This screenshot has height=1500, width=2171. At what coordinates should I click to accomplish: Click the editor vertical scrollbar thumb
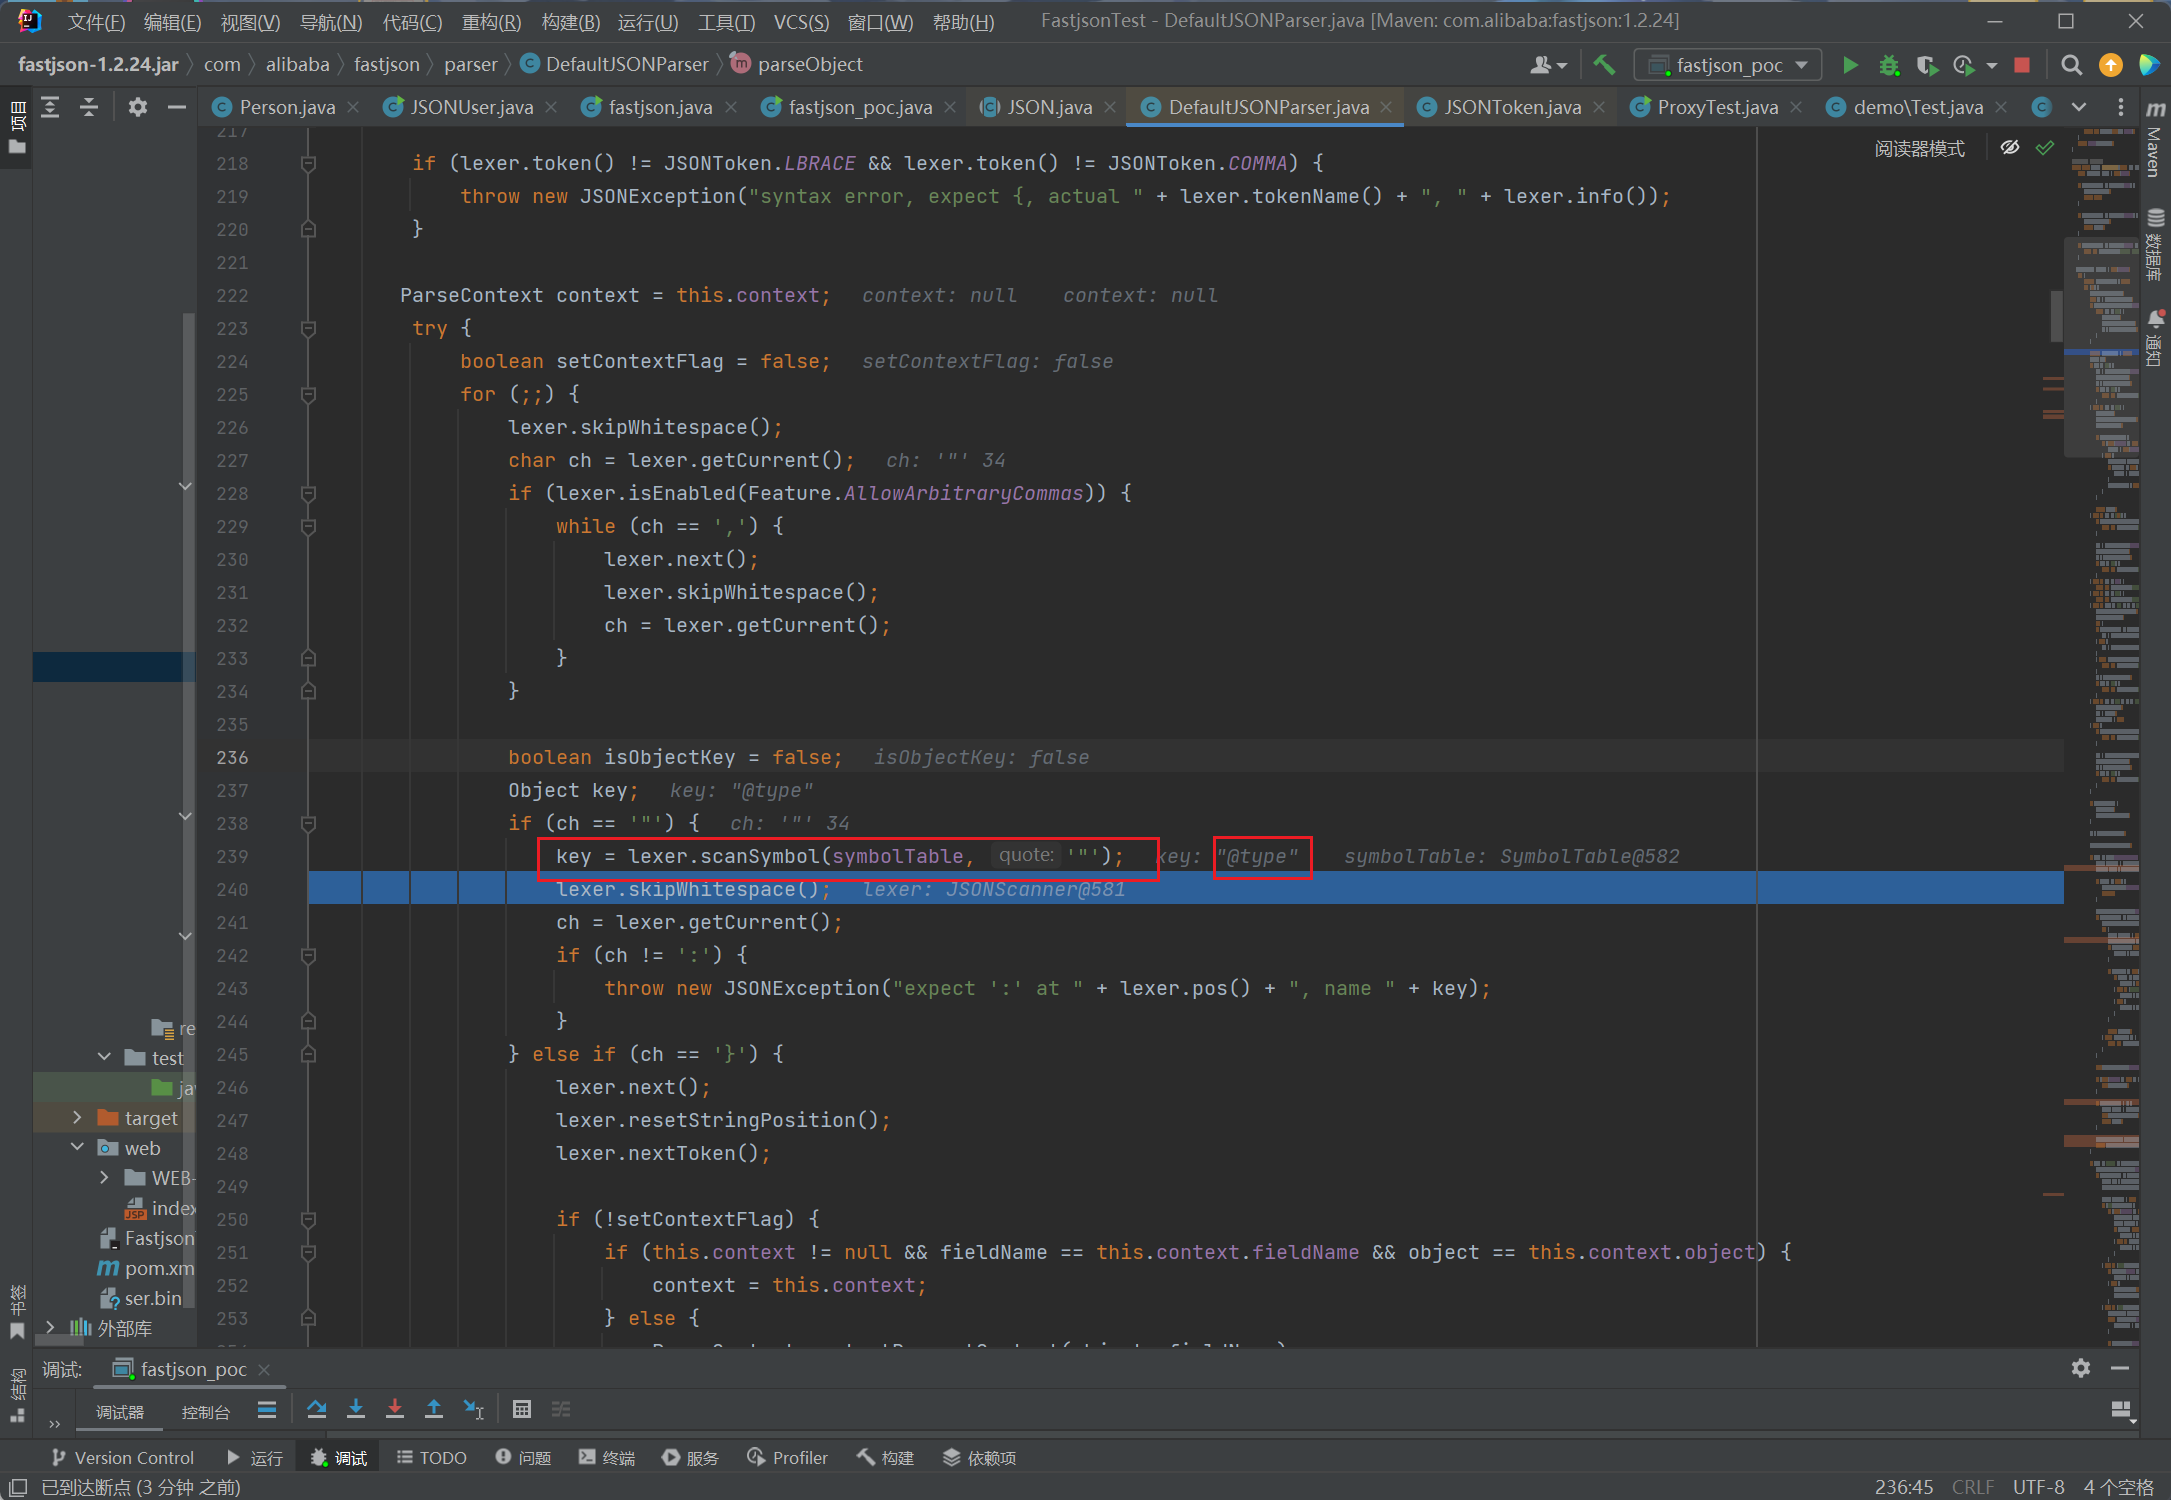coord(2056,315)
